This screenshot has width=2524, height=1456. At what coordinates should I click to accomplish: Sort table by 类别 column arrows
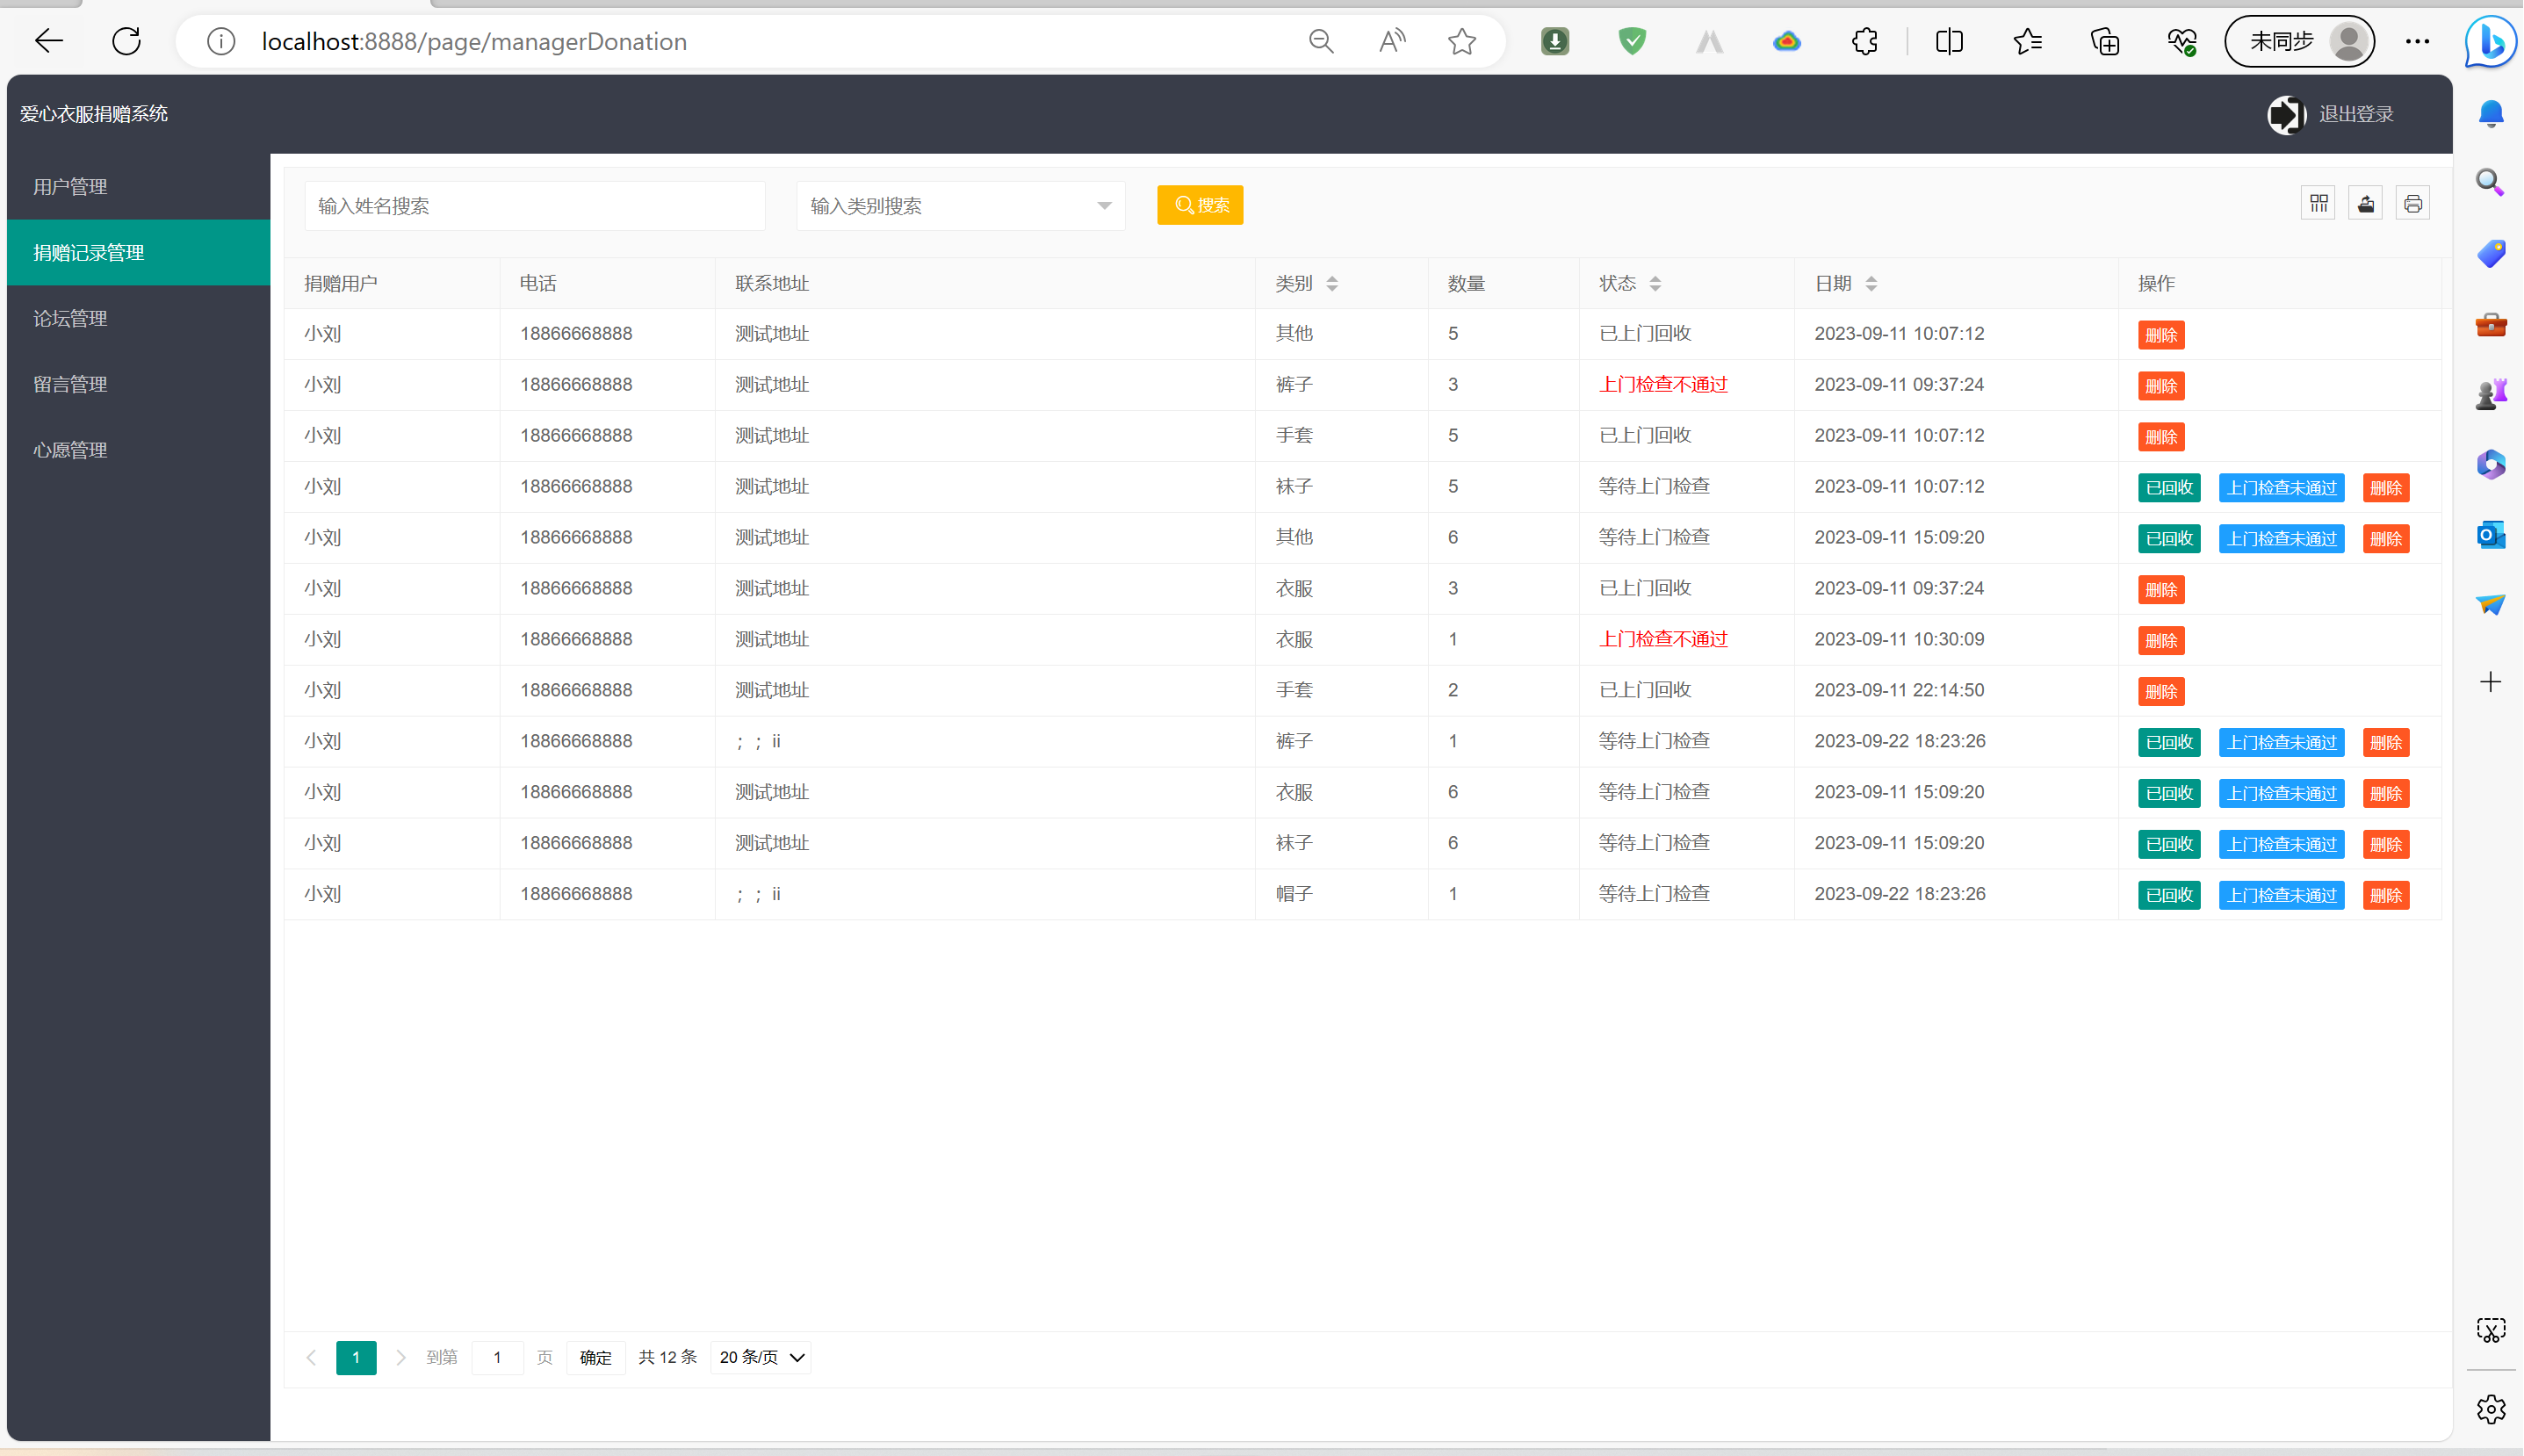click(1331, 284)
